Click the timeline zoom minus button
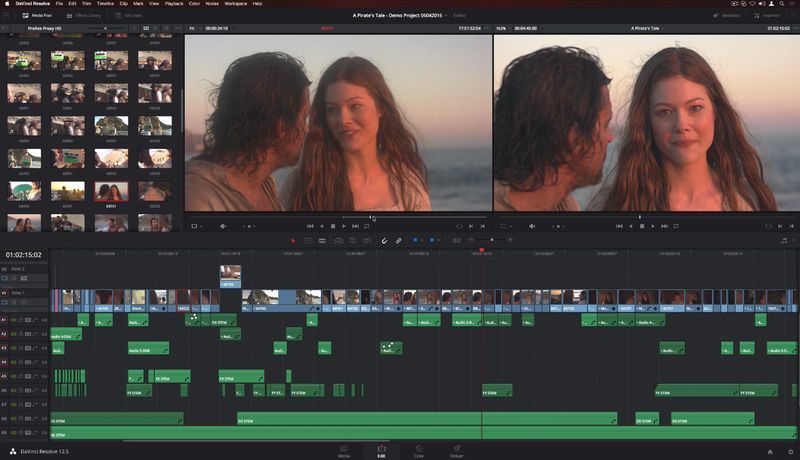Image resolution: width=800 pixels, height=460 pixels. click(x=471, y=240)
